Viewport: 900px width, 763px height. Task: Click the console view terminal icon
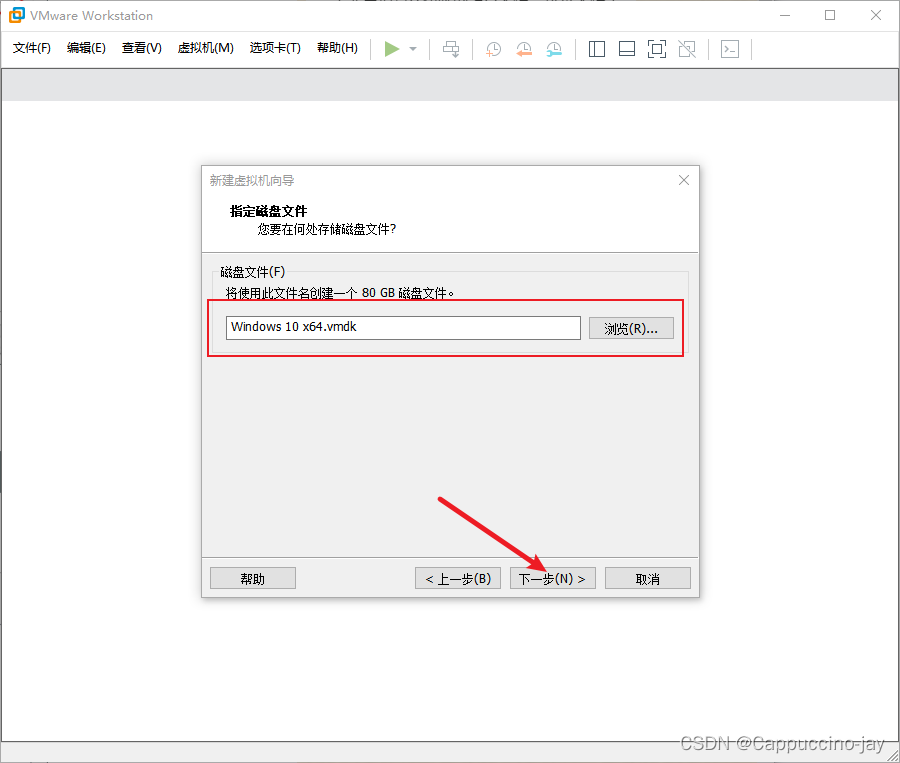(x=730, y=49)
